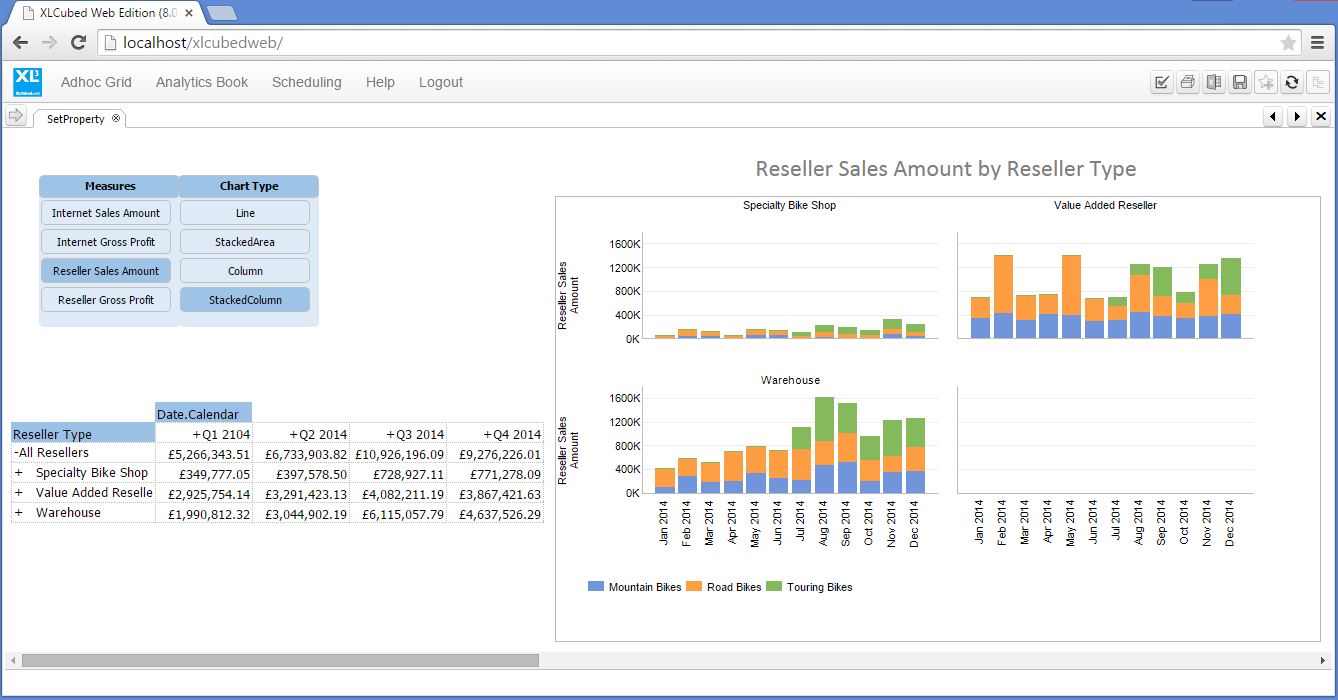Click the grey arrow beside SetProperty tab
This screenshot has width=1338, height=700.
point(15,117)
